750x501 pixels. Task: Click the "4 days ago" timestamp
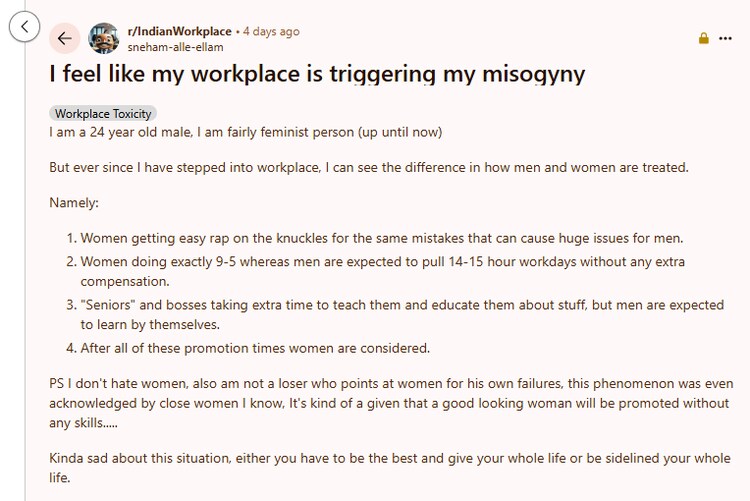pos(271,31)
